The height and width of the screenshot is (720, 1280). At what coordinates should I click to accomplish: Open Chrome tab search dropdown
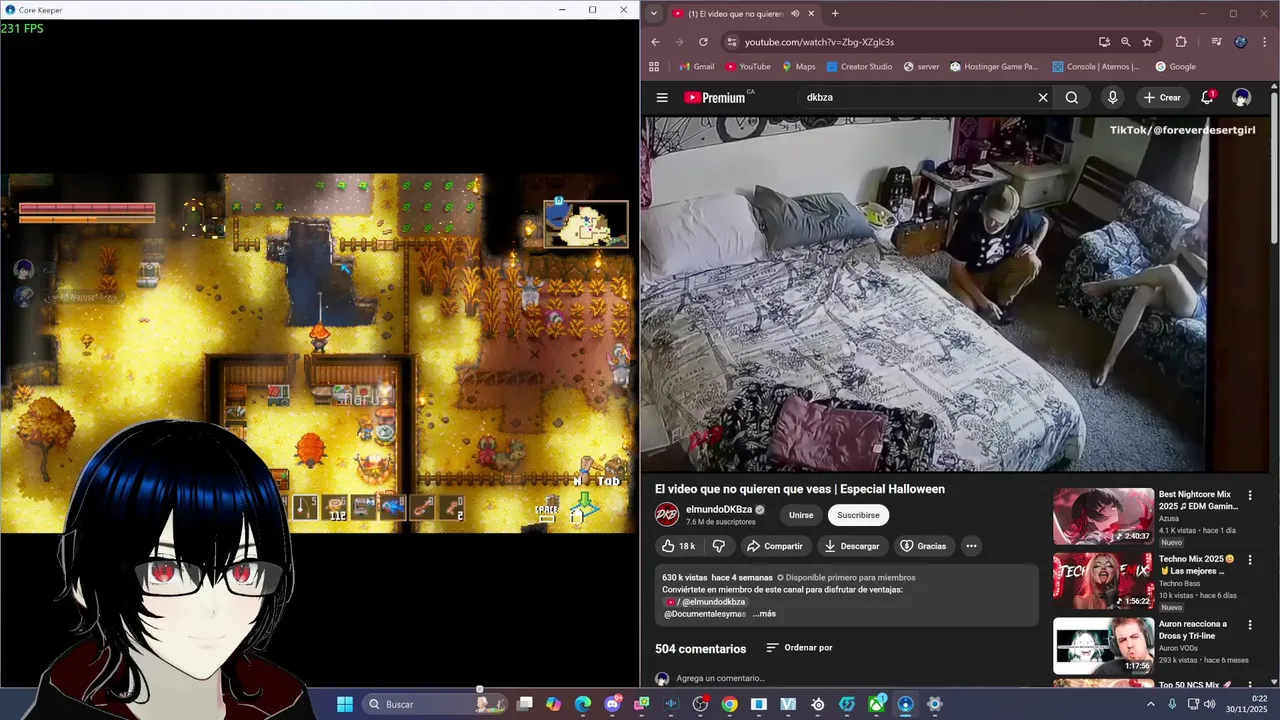pos(653,13)
